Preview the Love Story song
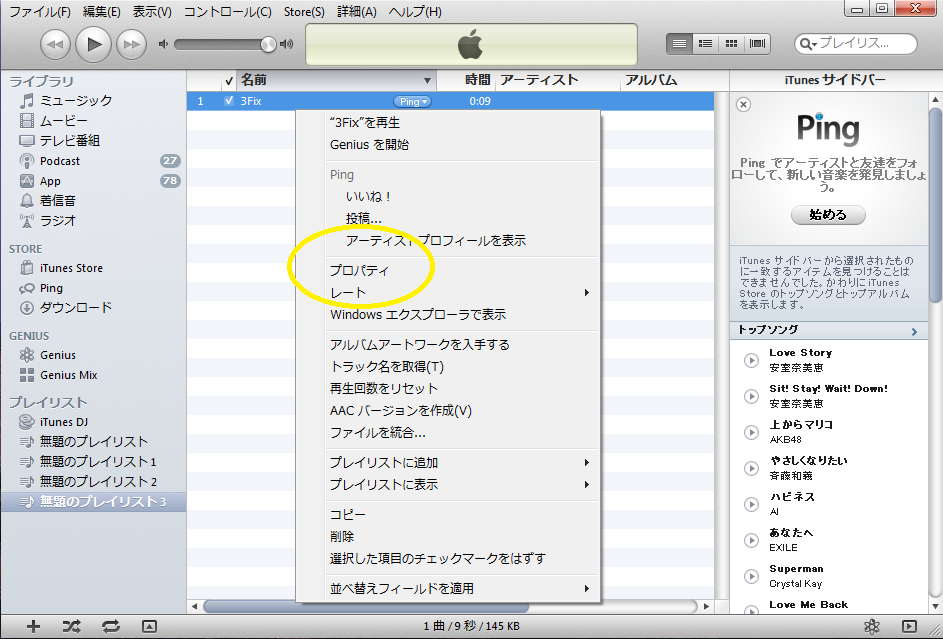943x639 pixels. pyautogui.click(x=751, y=360)
